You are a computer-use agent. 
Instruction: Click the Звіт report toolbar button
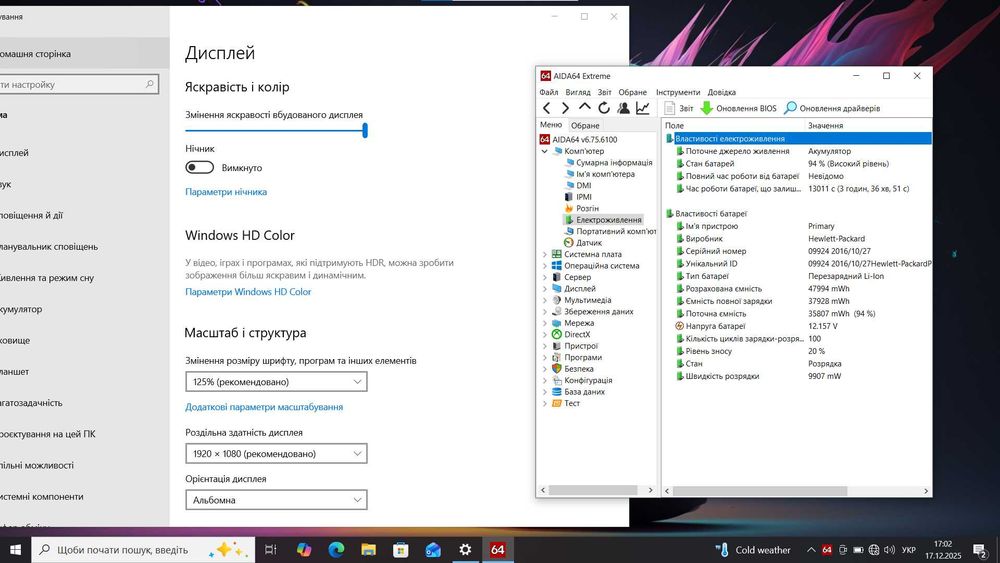tap(679, 108)
